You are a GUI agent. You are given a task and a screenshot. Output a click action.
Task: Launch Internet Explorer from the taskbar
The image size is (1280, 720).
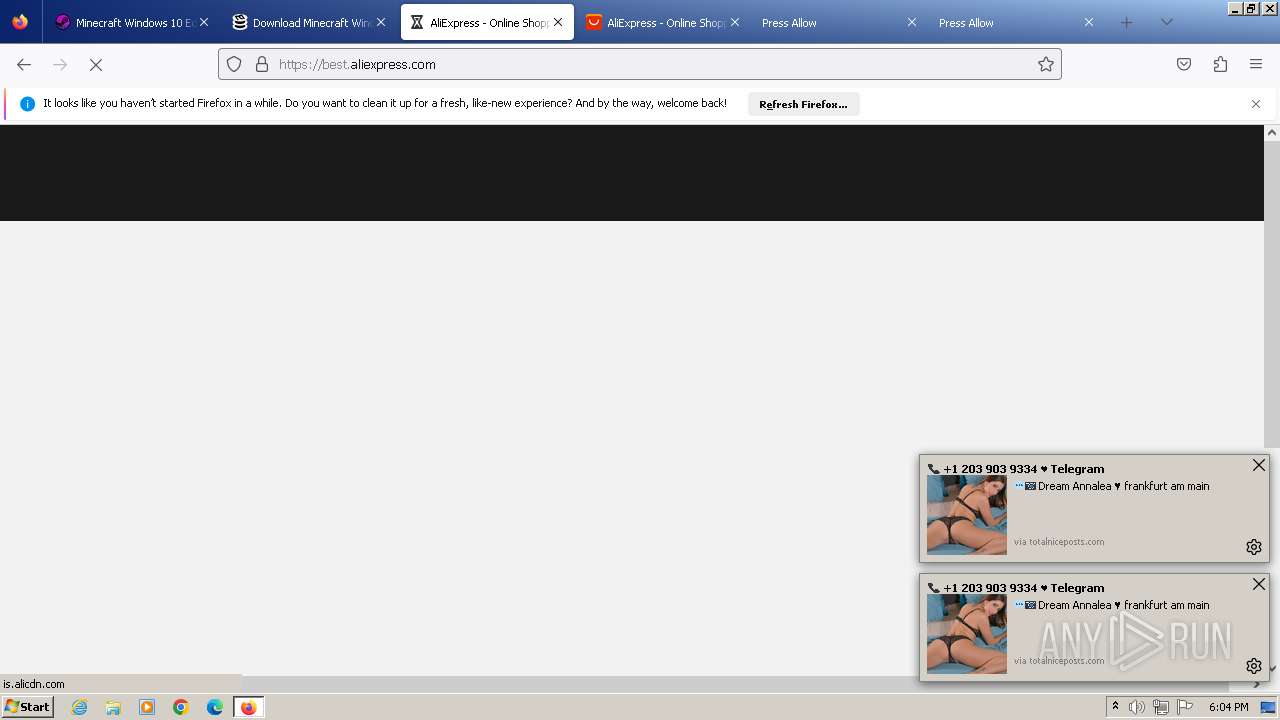80,707
